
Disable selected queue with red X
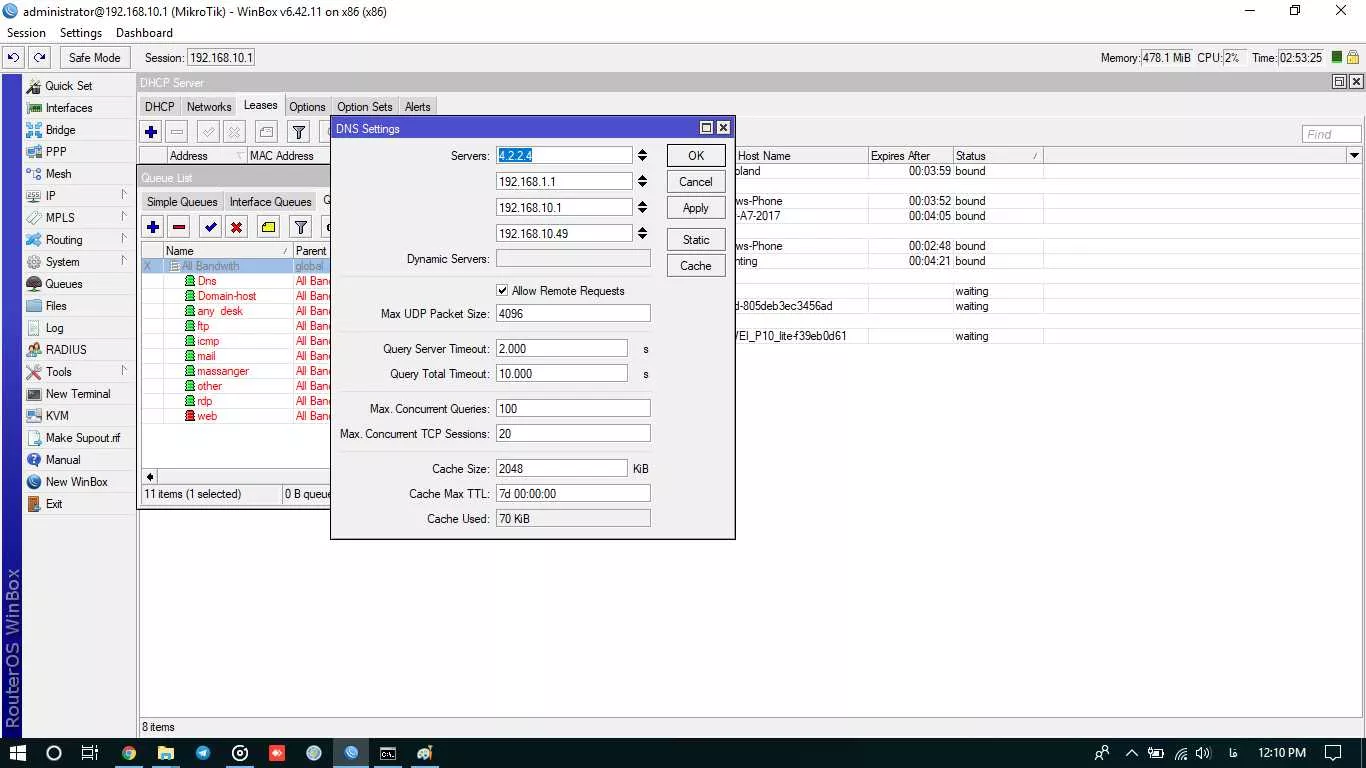click(236, 227)
